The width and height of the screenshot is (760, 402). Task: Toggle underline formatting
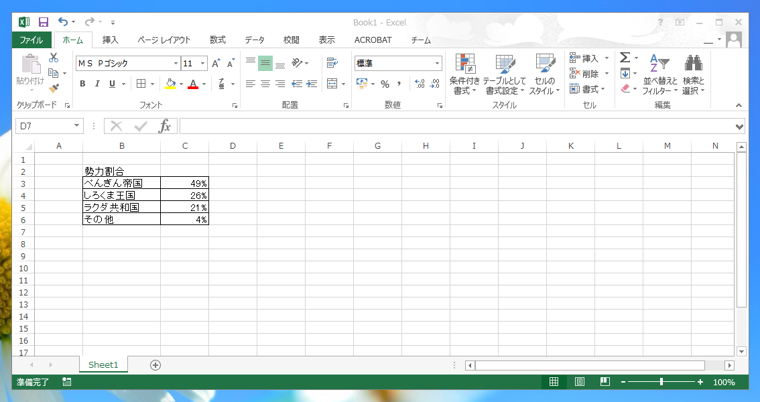pos(112,84)
